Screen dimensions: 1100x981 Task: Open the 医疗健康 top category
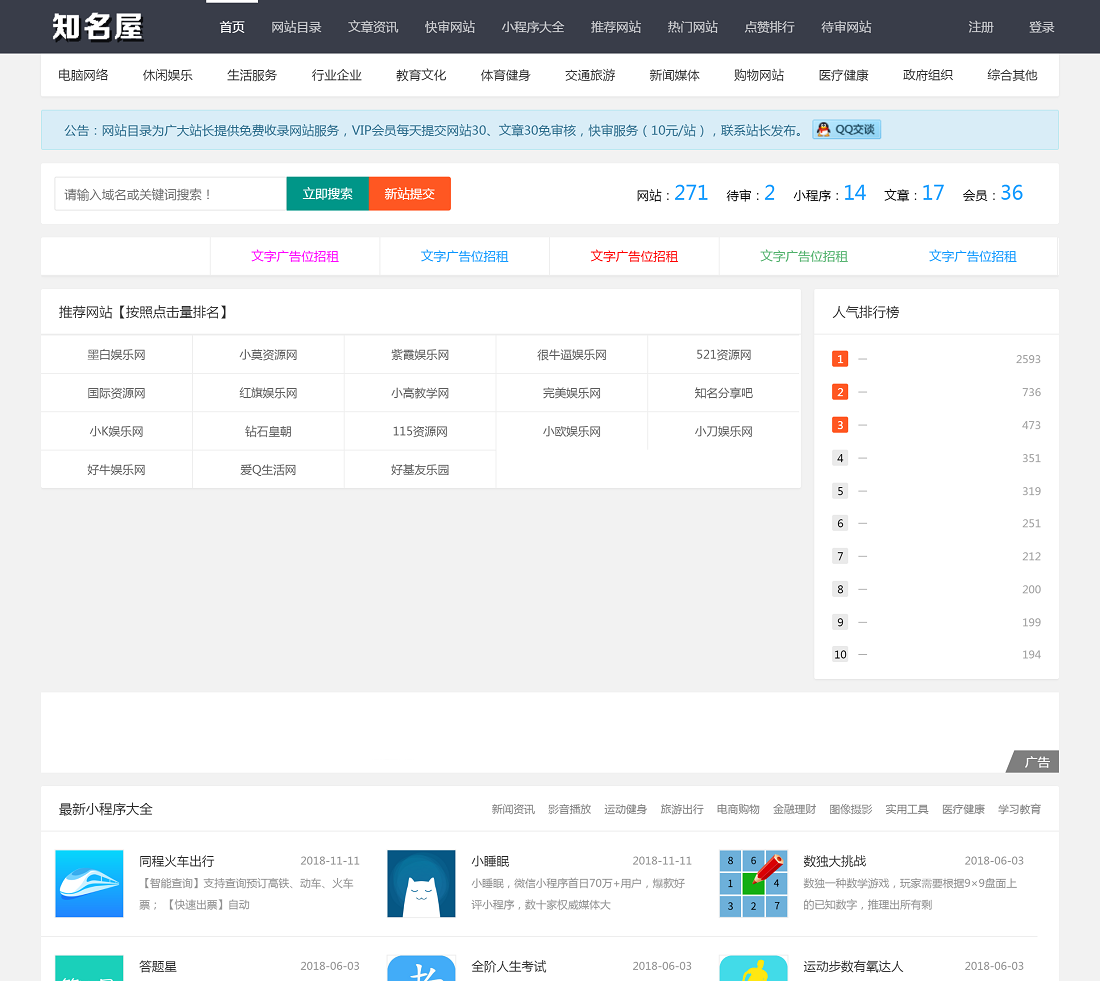tap(843, 75)
